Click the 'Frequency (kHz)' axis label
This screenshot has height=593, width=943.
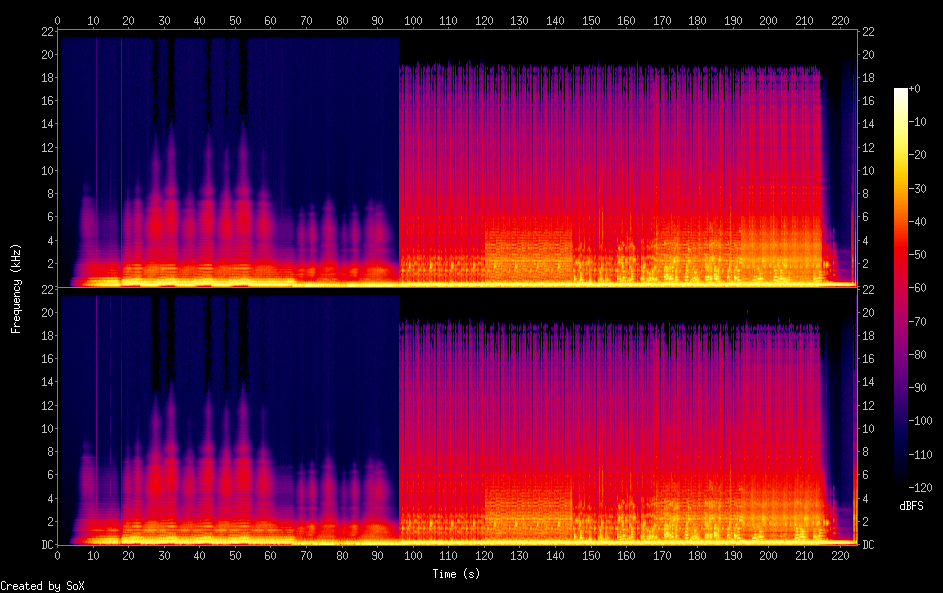pos(16,288)
